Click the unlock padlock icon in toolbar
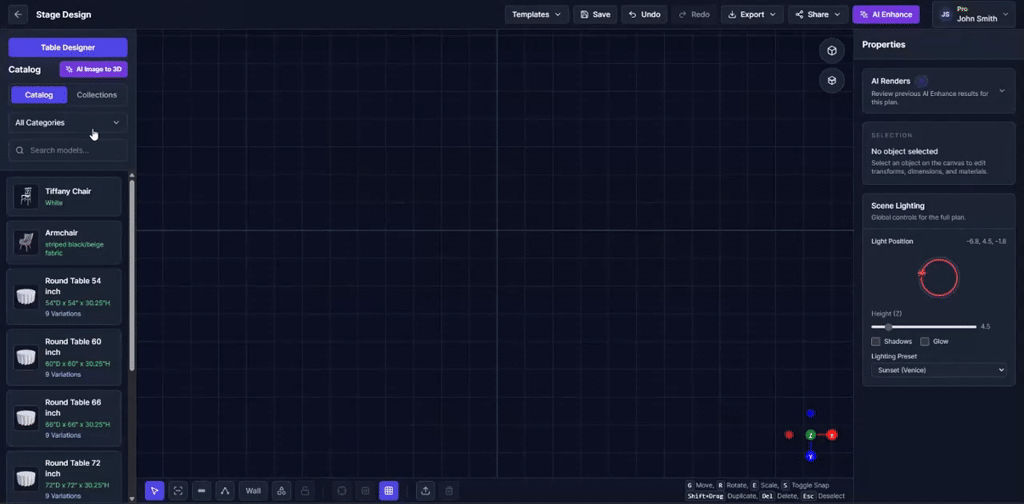This screenshot has height=504, width=1024. (304, 491)
